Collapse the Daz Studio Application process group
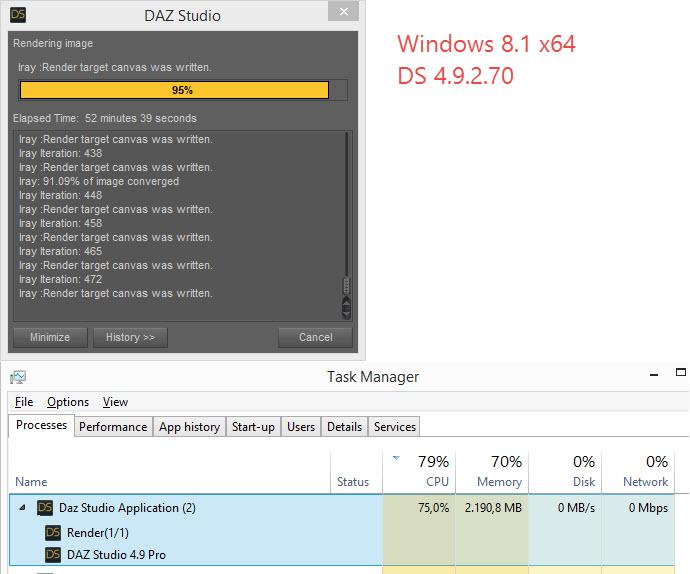690x574 pixels. (23, 508)
